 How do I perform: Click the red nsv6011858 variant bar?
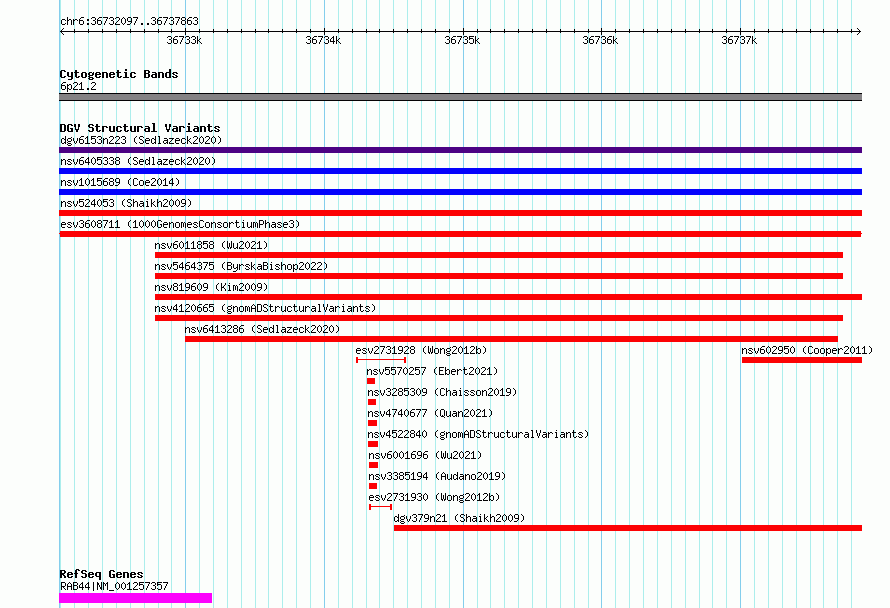(499, 255)
